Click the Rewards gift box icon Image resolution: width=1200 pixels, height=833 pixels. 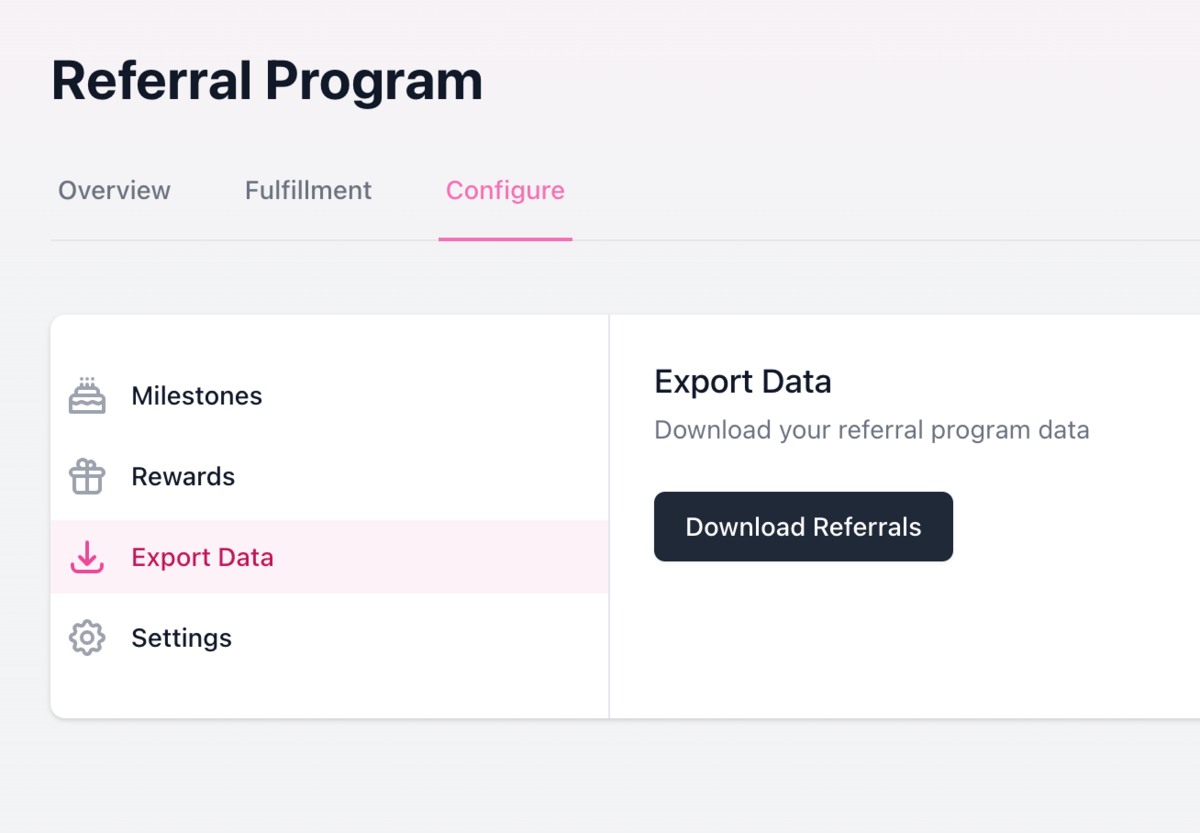(x=87, y=477)
